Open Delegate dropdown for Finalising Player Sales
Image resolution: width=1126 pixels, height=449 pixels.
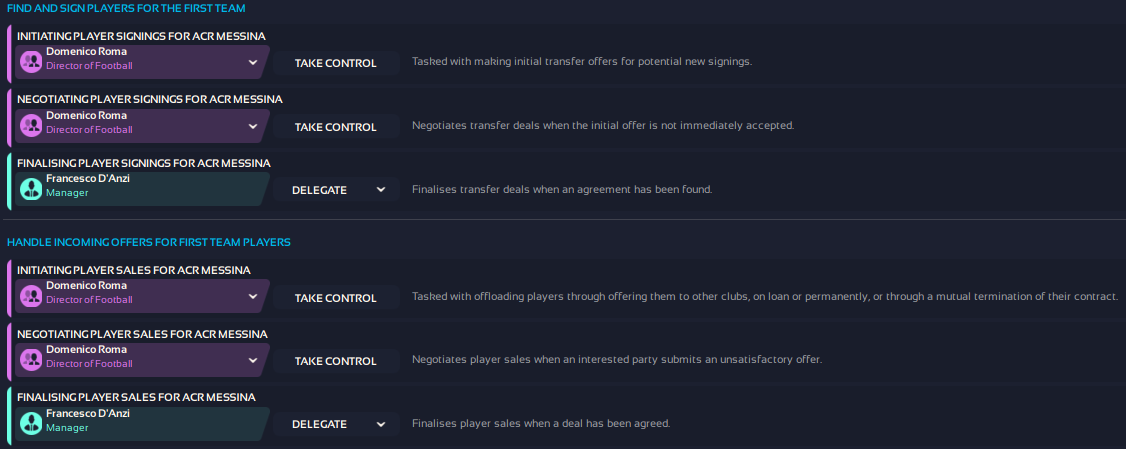coord(337,424)
